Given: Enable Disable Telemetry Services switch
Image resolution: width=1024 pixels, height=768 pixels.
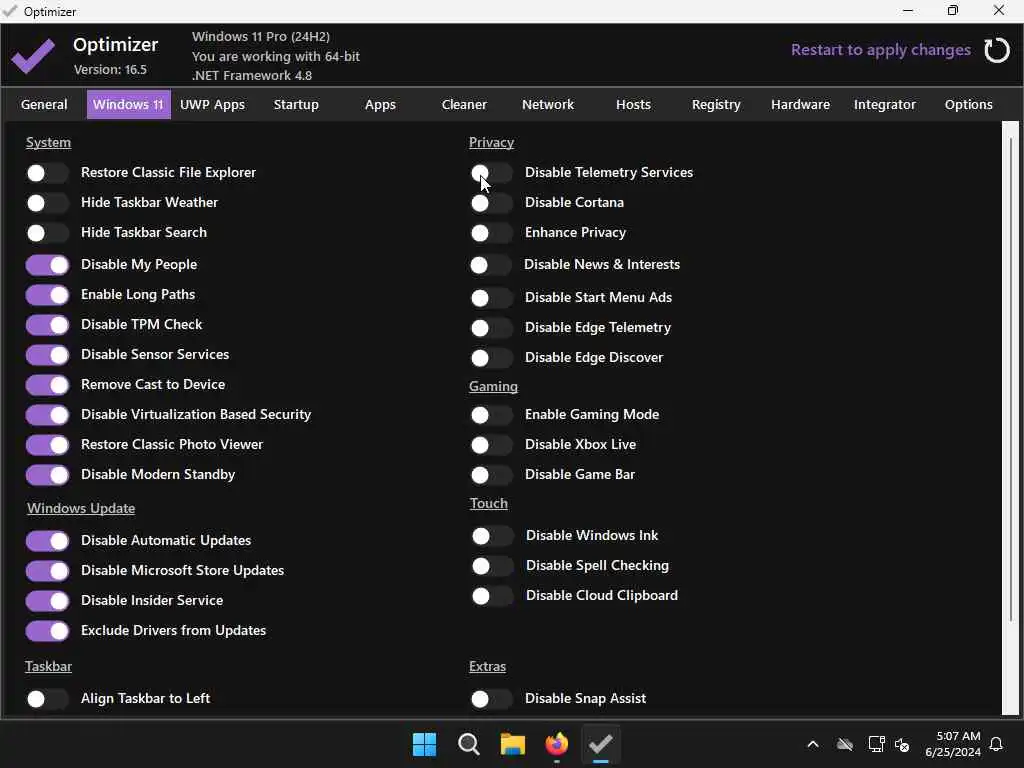Looking at the screenshot, I should click(x=491, y=173).
